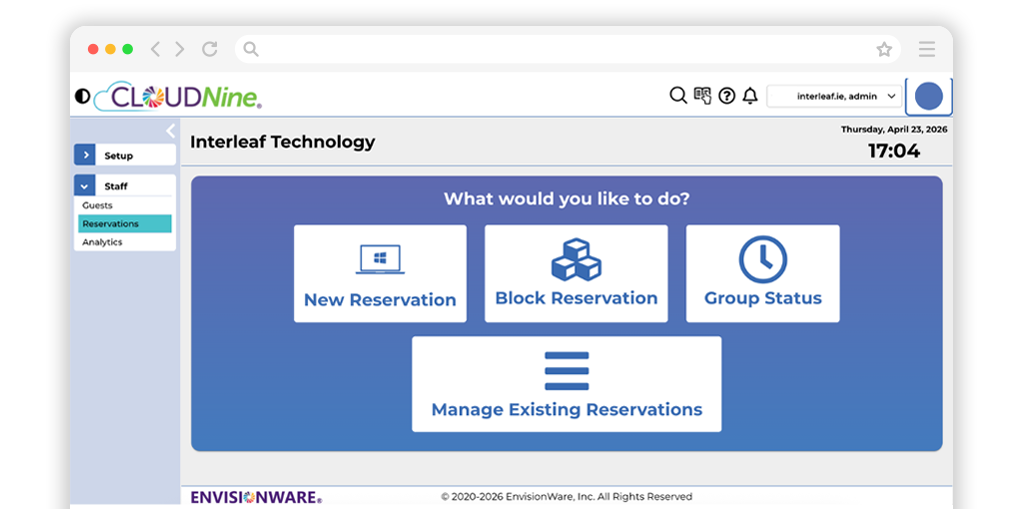This screenshot has width=1024, height=509.
Task: Click the blue user avatar circle
Action: coord(929,96)
